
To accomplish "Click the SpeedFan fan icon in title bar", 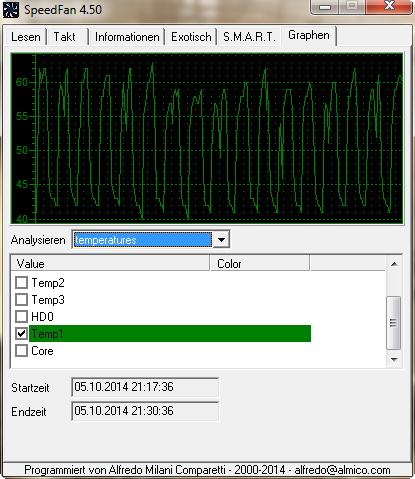I will click(11, 9).
